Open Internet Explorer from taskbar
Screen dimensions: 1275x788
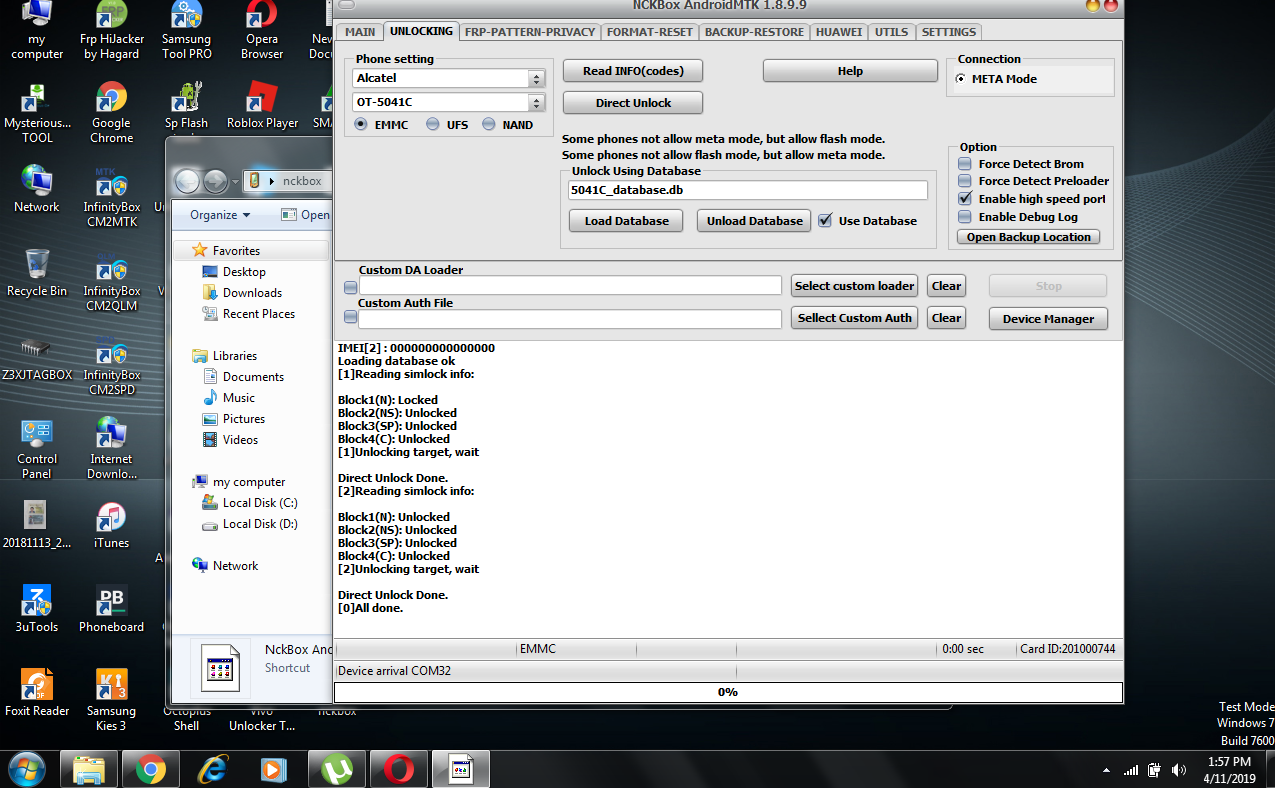pyautogui.click(x=213, y=769)
